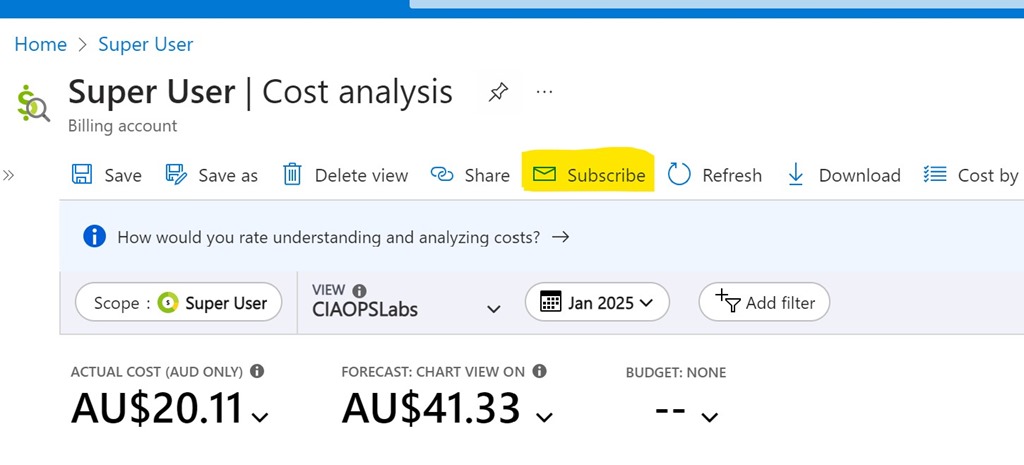Click the Cost by resource list icon
1024x465 pixels.
[x=935, y=175]
